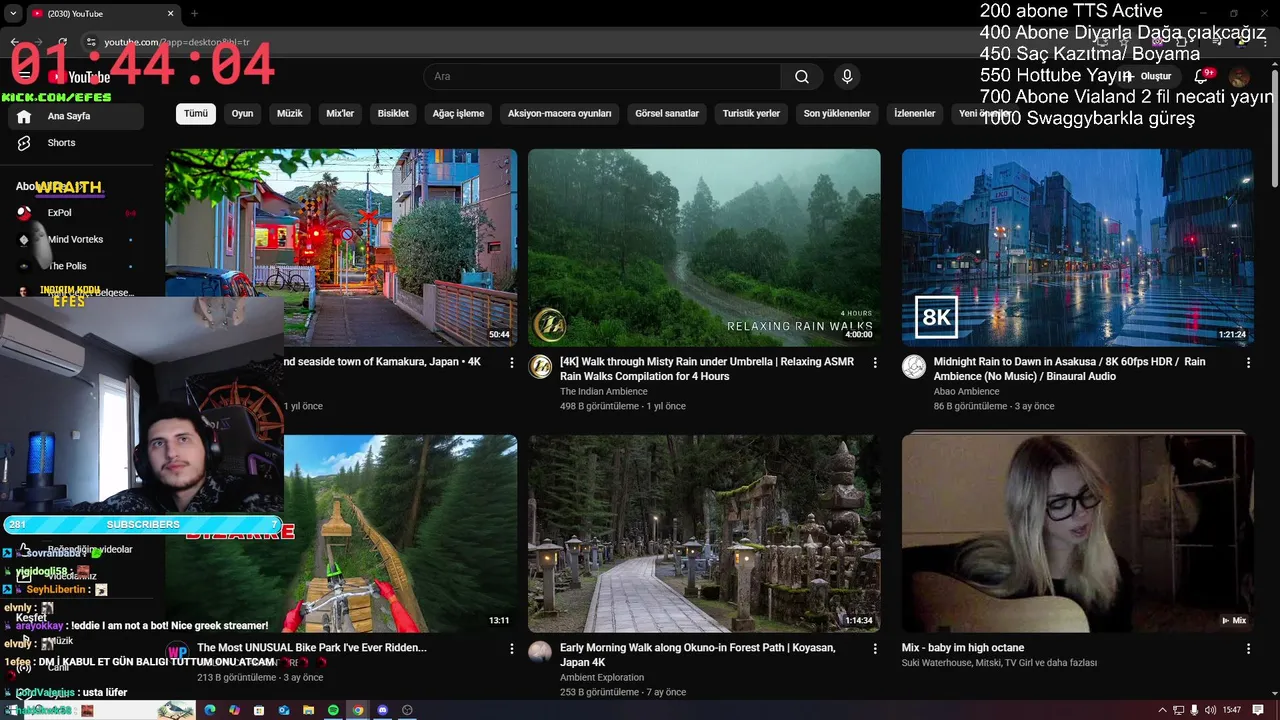This screenshot has width=1280, height=720.
Task: Click the Ara search input field
Action: (x=602, y=77)
